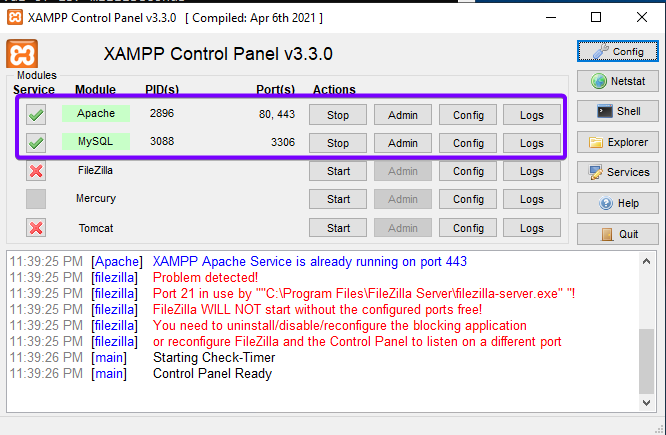Click 'Port 21 in use' log line
Image resolution: width=666 pixels, height=435 pixels.
tap(364, 294)
